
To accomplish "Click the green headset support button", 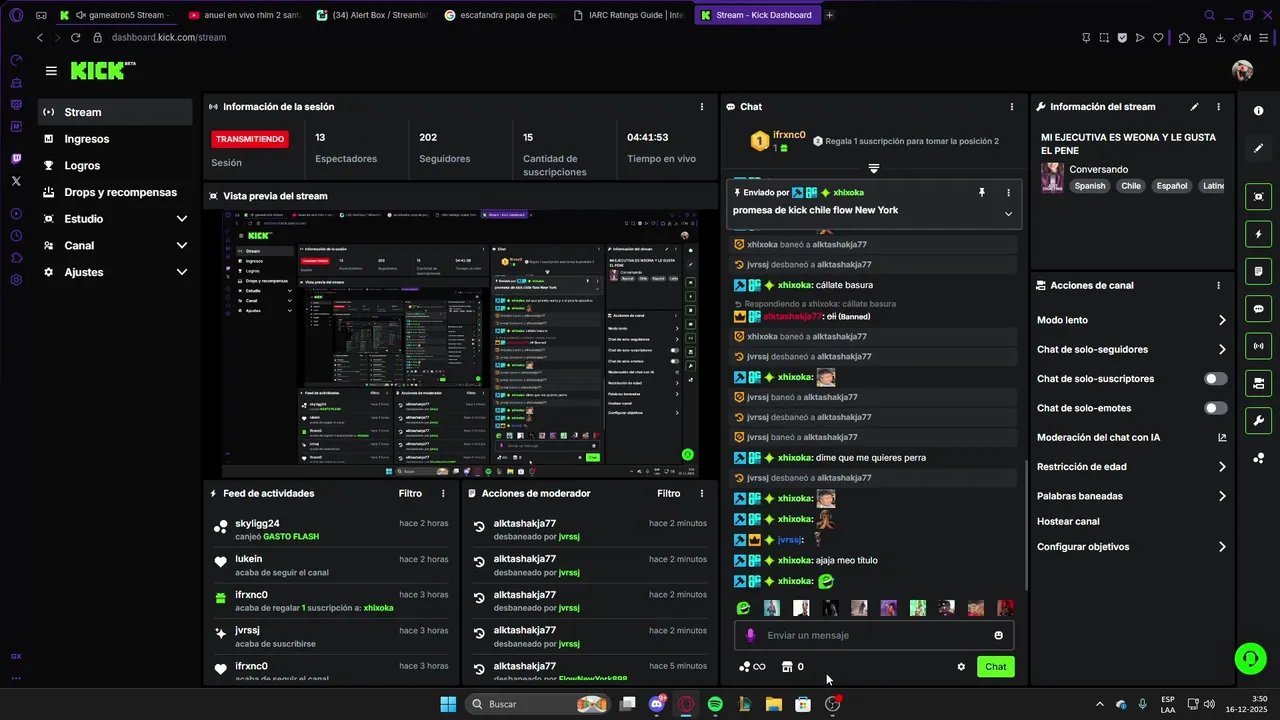I will pos(1250,658).
